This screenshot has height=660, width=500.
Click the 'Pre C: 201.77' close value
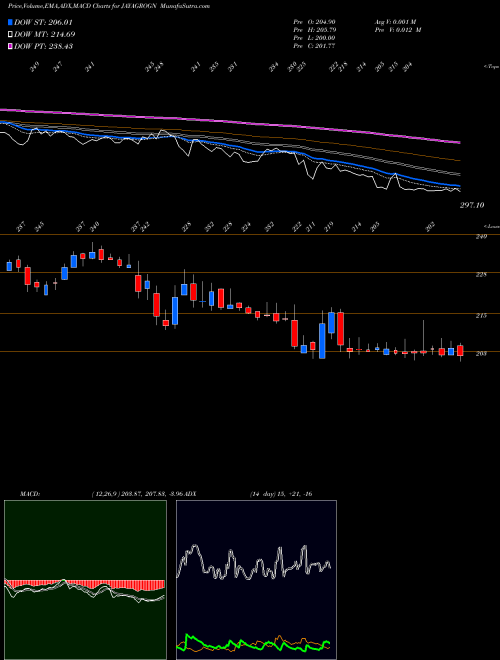(x=314, y=45)
